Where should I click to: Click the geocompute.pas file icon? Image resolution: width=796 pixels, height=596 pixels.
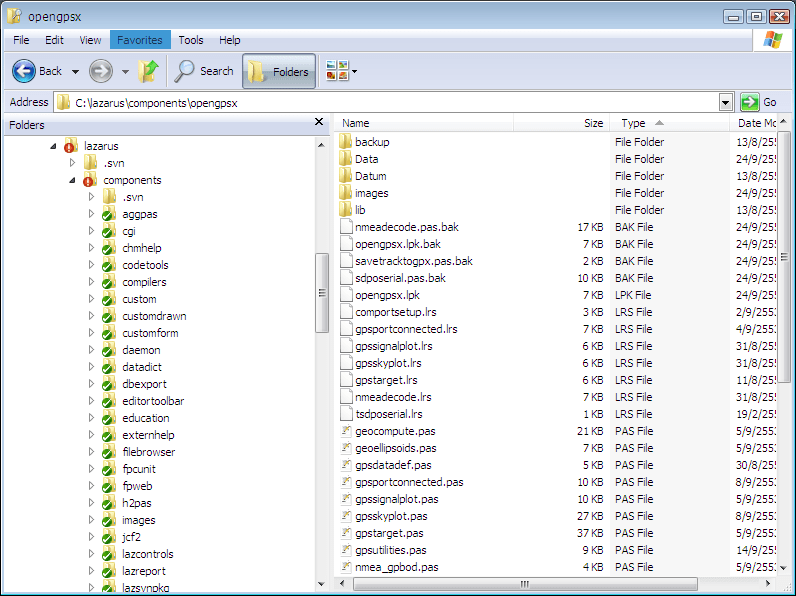pos(346,431)
